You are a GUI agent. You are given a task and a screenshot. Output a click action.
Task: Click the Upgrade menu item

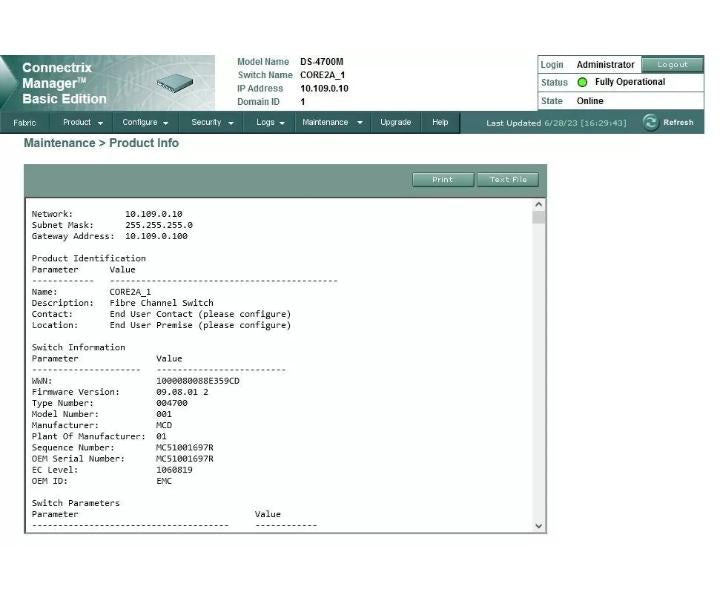coord(395,122)
